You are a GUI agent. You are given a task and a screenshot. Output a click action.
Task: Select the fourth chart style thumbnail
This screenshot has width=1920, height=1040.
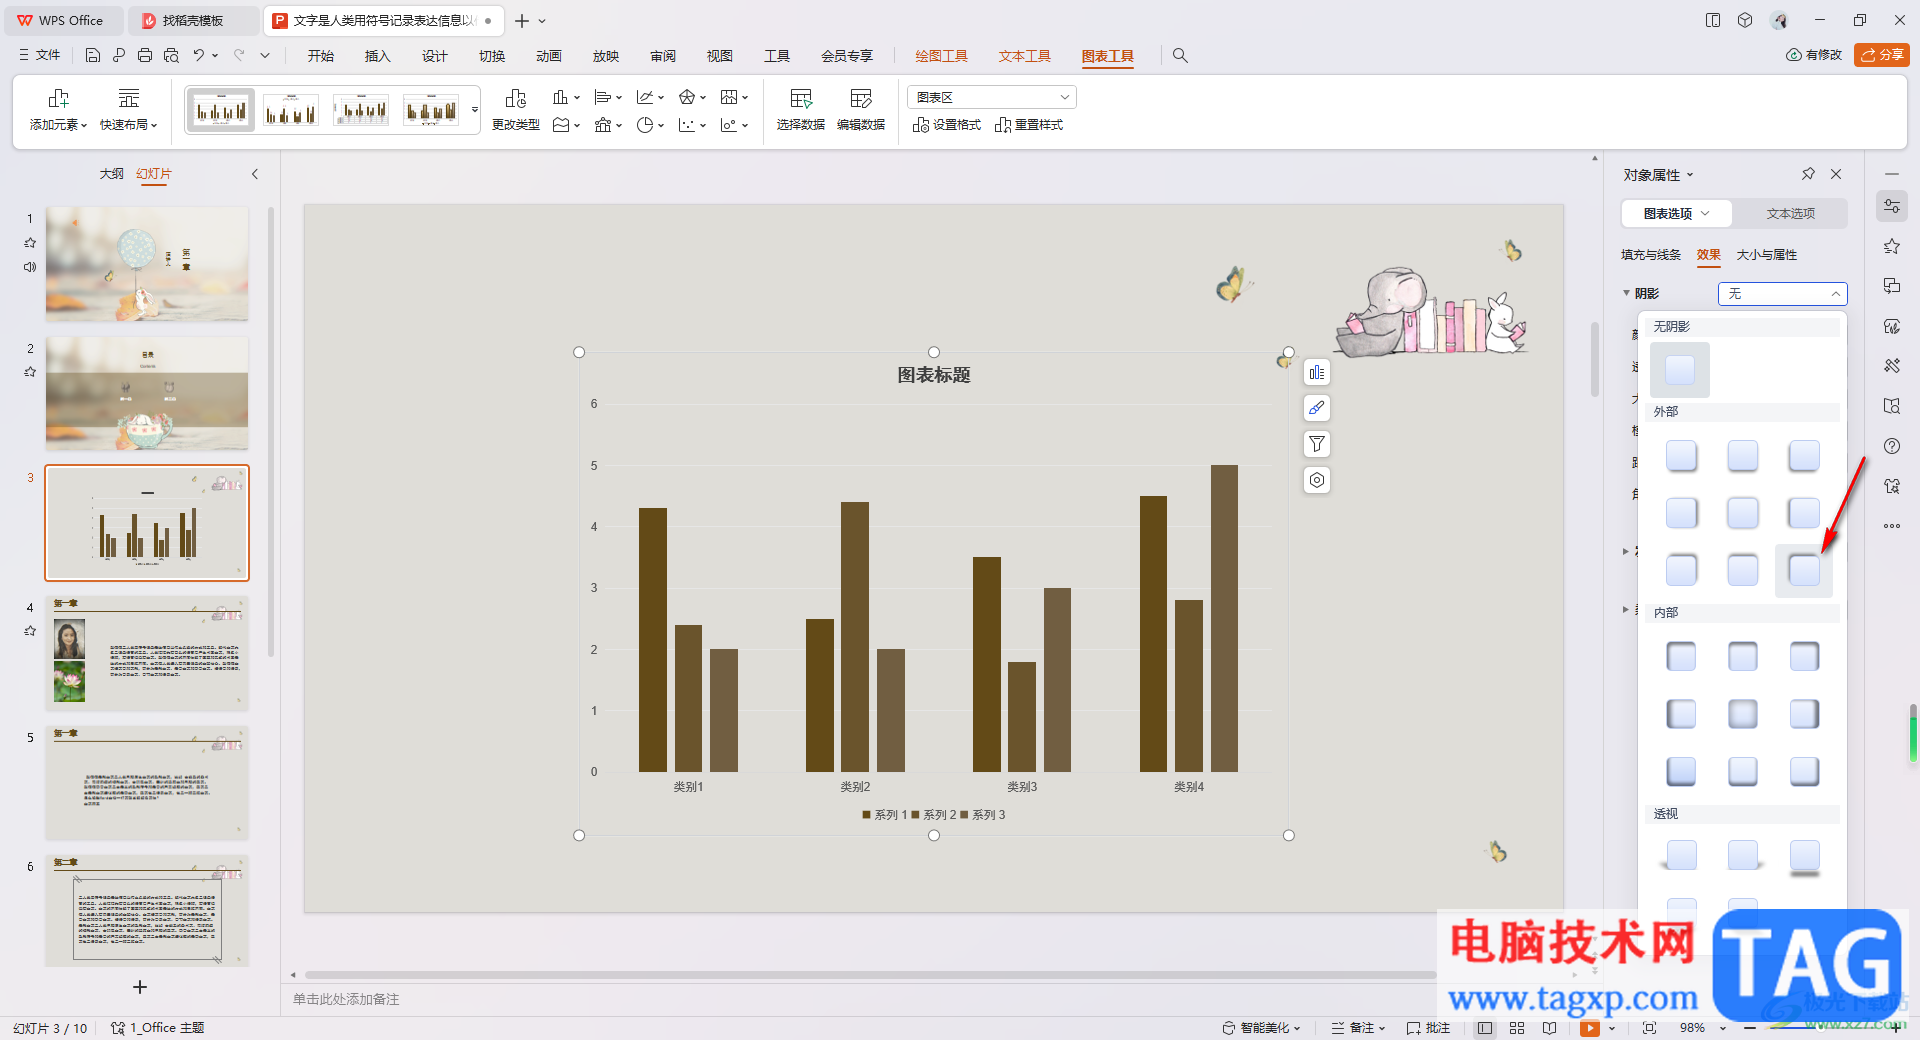click(431, 110)
